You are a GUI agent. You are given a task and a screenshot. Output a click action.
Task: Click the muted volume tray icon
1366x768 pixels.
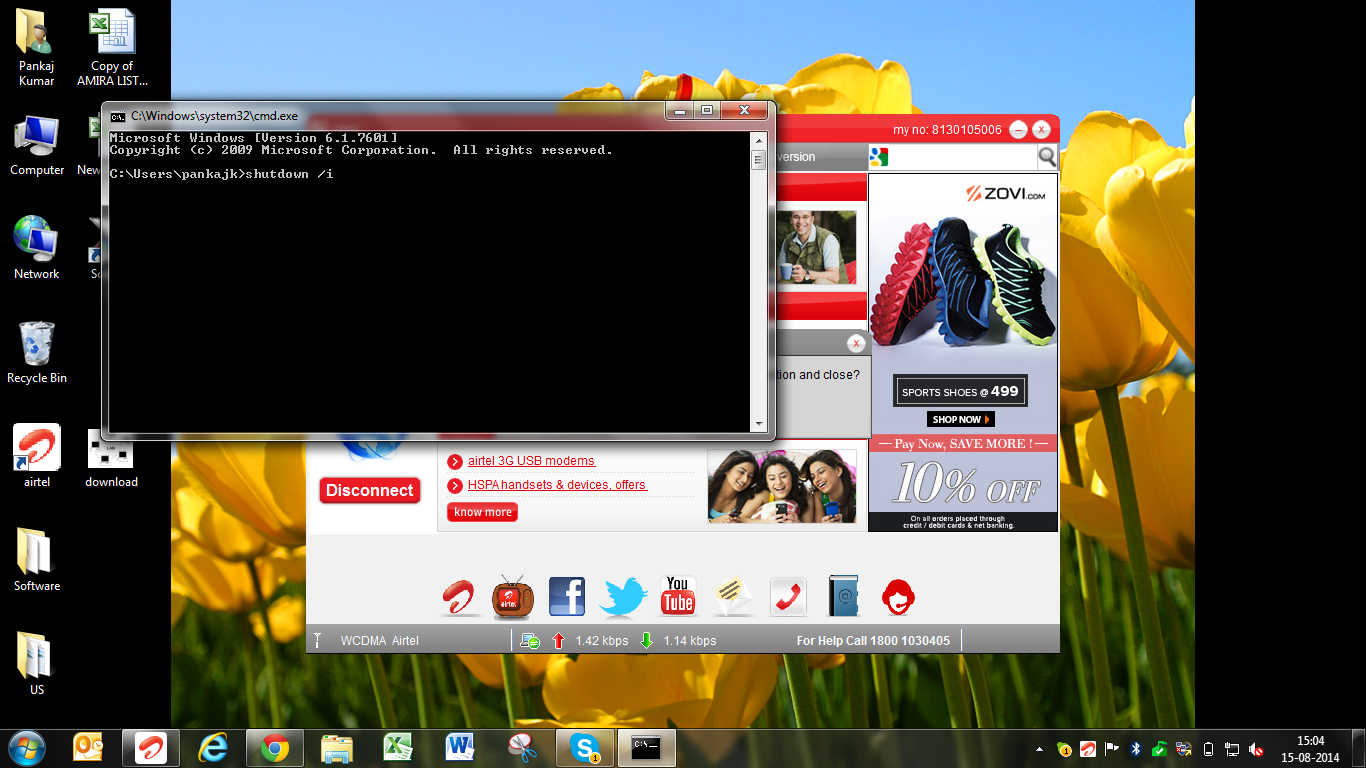[x=1256, y=749]
